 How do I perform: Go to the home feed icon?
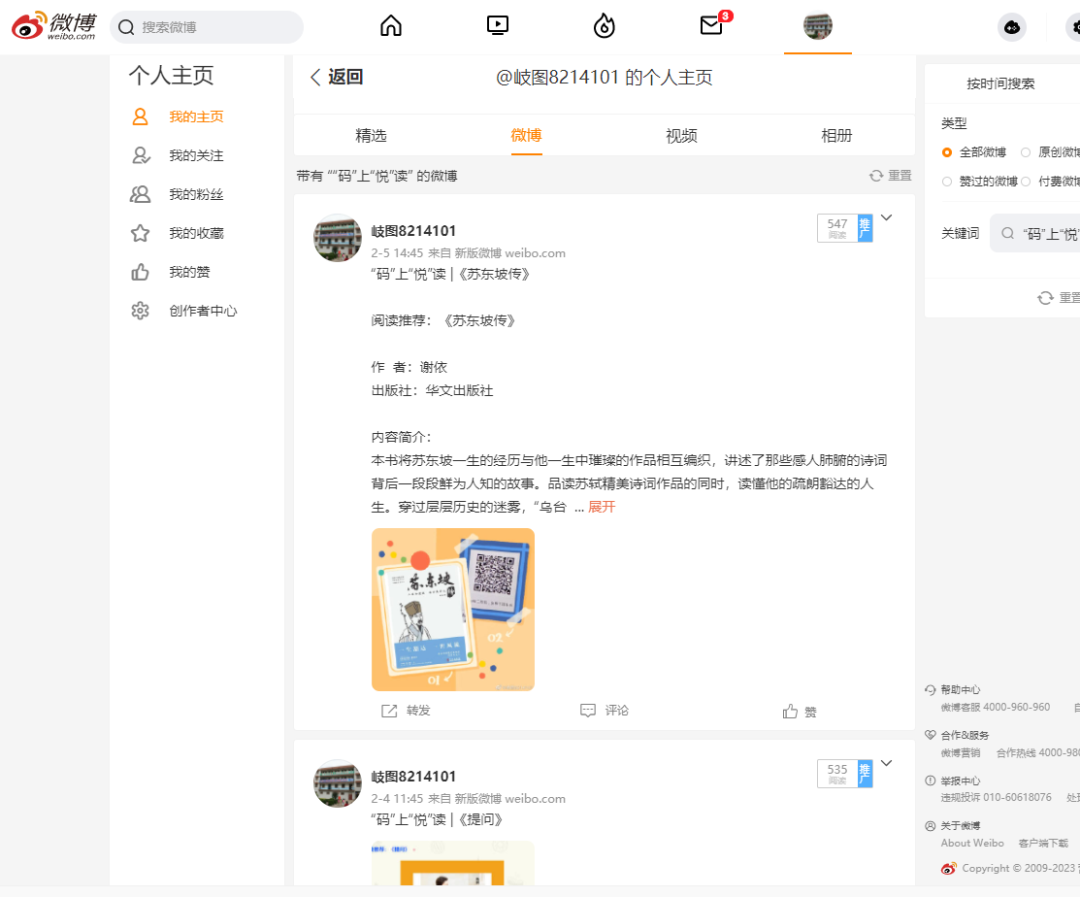(x=391, y=26)
